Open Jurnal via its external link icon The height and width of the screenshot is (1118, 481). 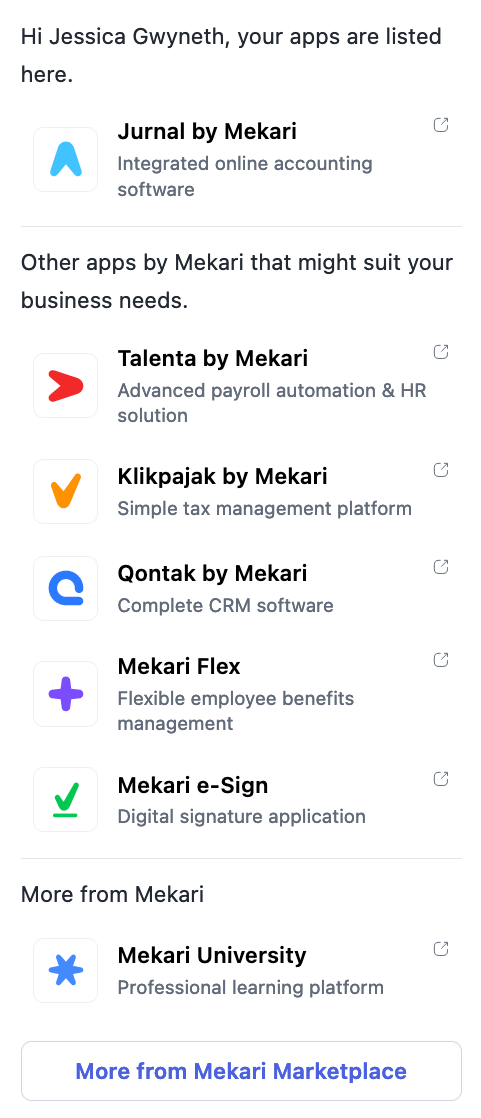point(441,125)
